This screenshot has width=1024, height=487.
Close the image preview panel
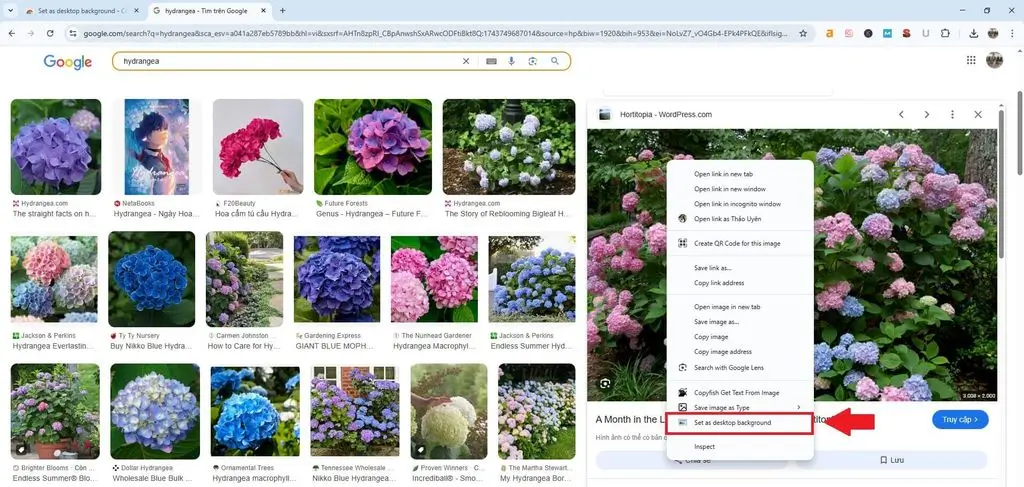(x=978, y=114)
